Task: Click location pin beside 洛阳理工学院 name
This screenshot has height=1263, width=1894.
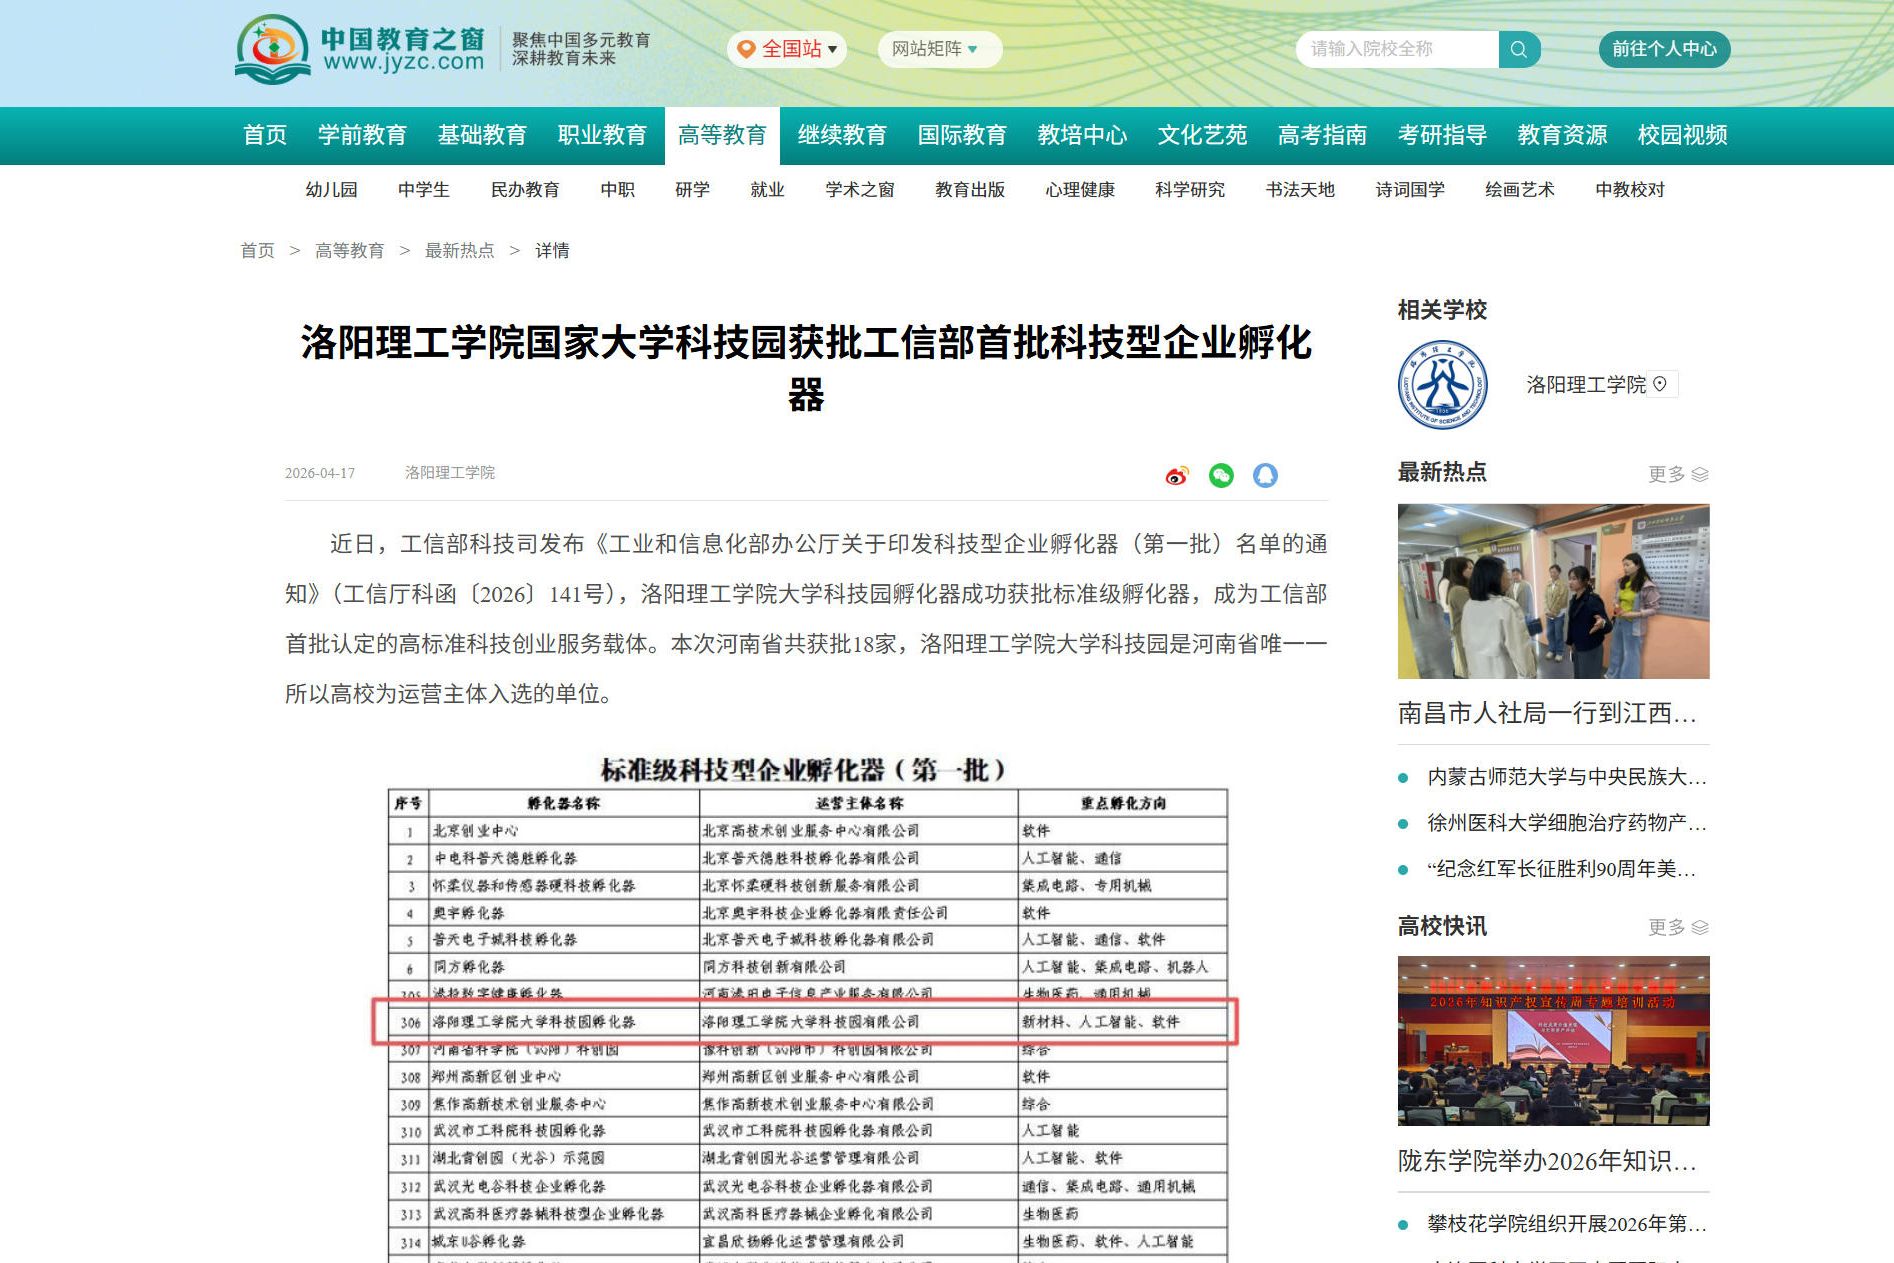Action: click(1660, 384)
